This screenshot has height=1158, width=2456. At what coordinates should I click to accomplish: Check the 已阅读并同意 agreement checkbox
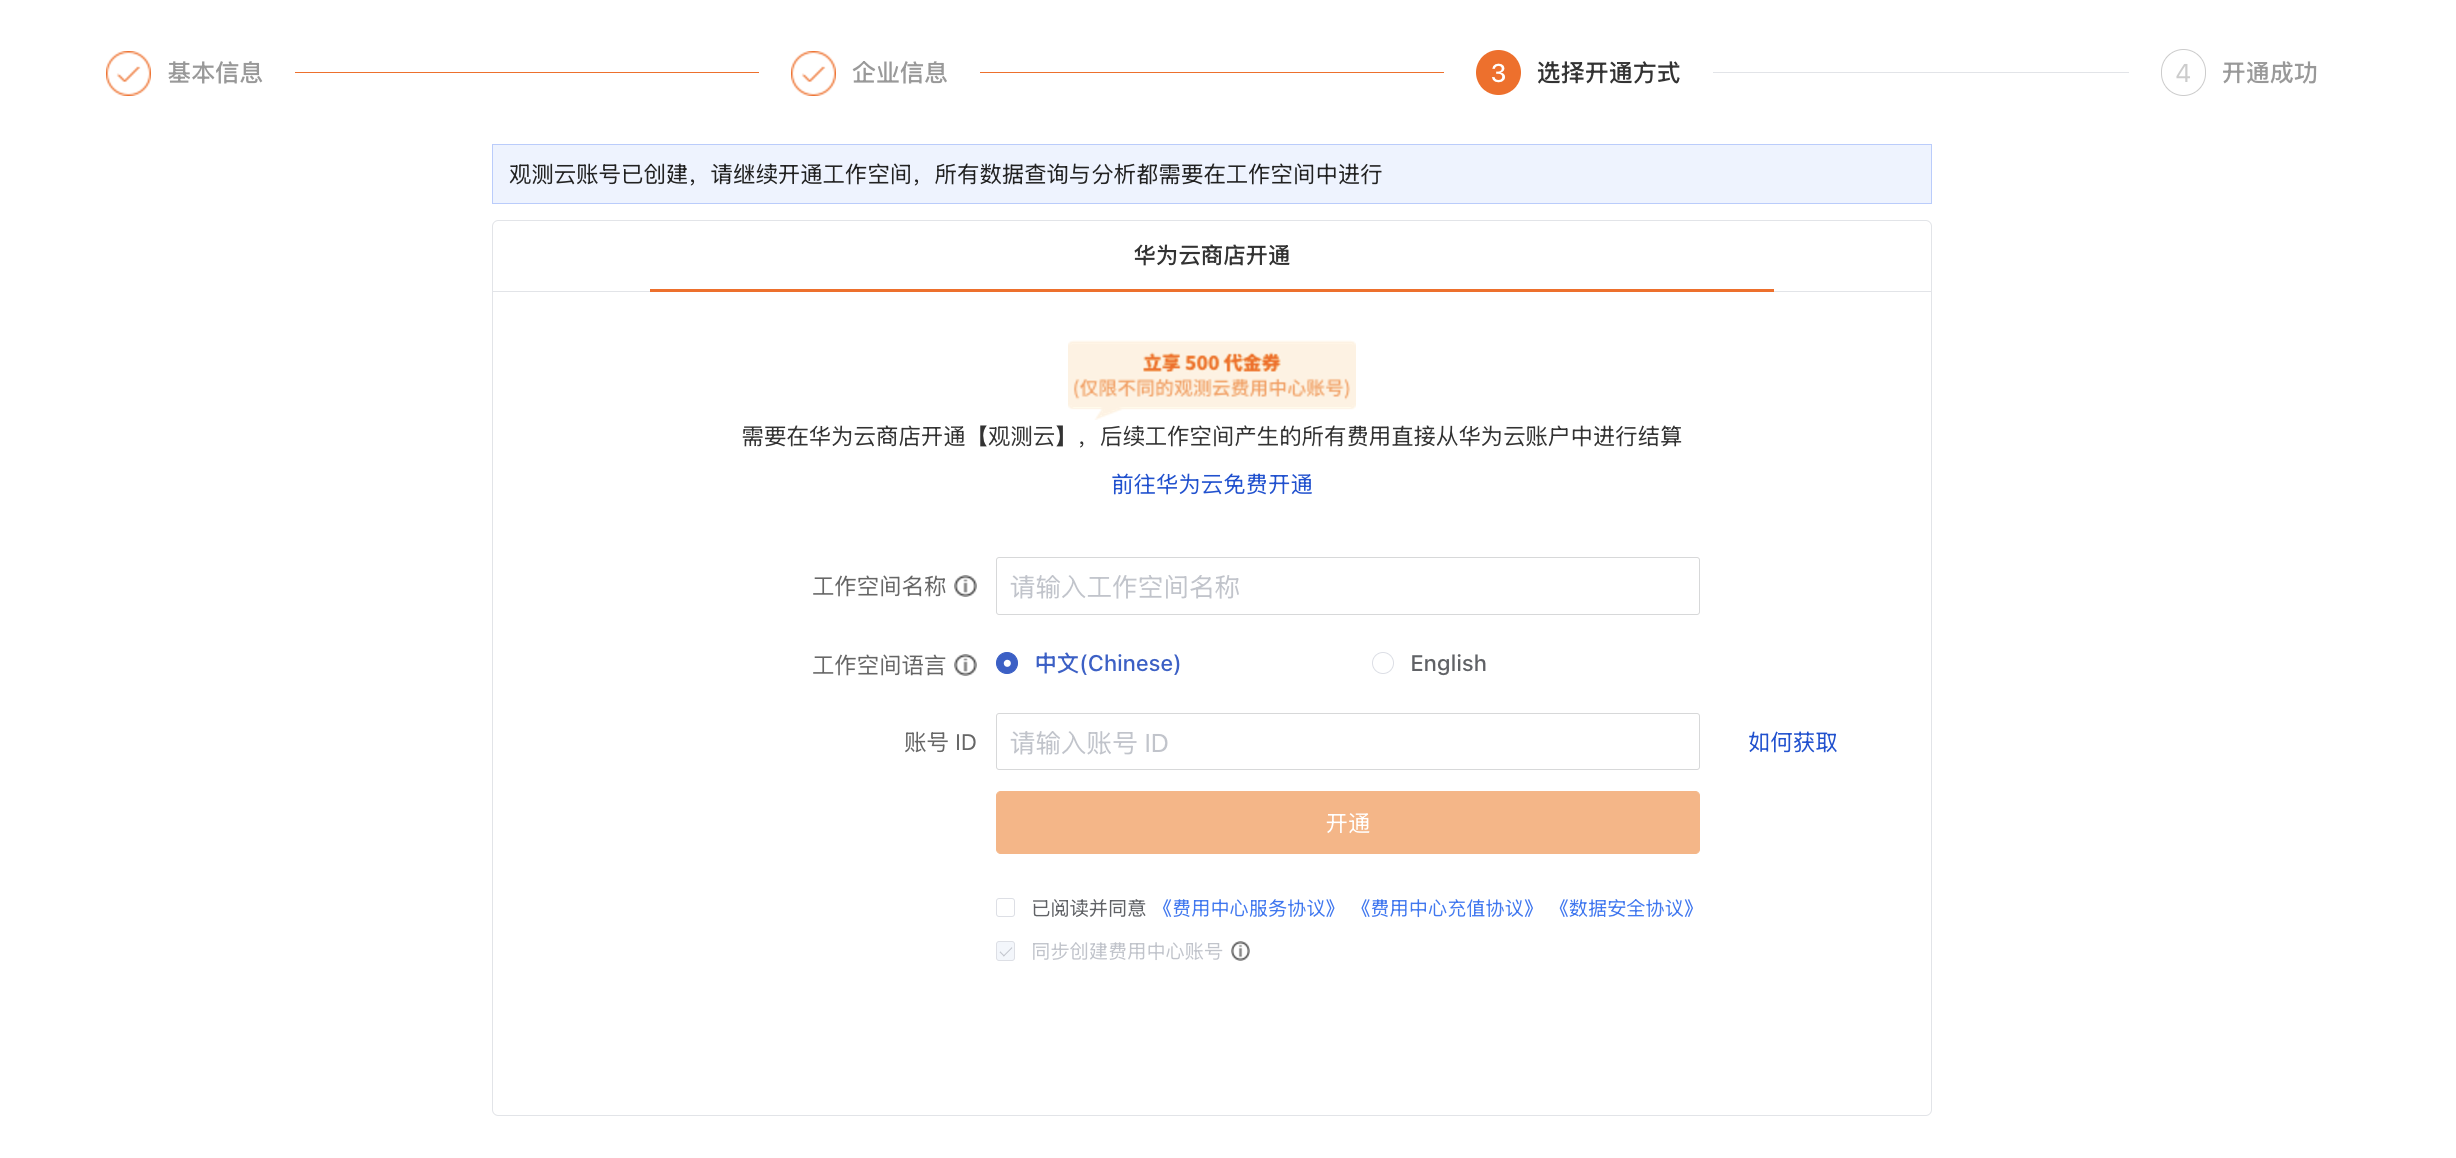[x=1006, y=908]
